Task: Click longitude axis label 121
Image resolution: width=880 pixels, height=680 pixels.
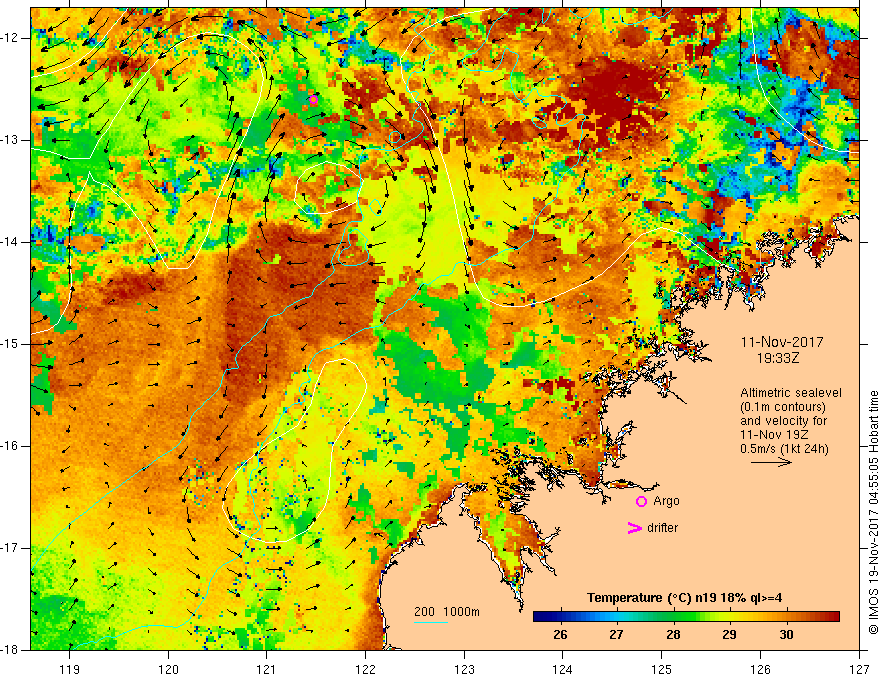Action: 267,669
